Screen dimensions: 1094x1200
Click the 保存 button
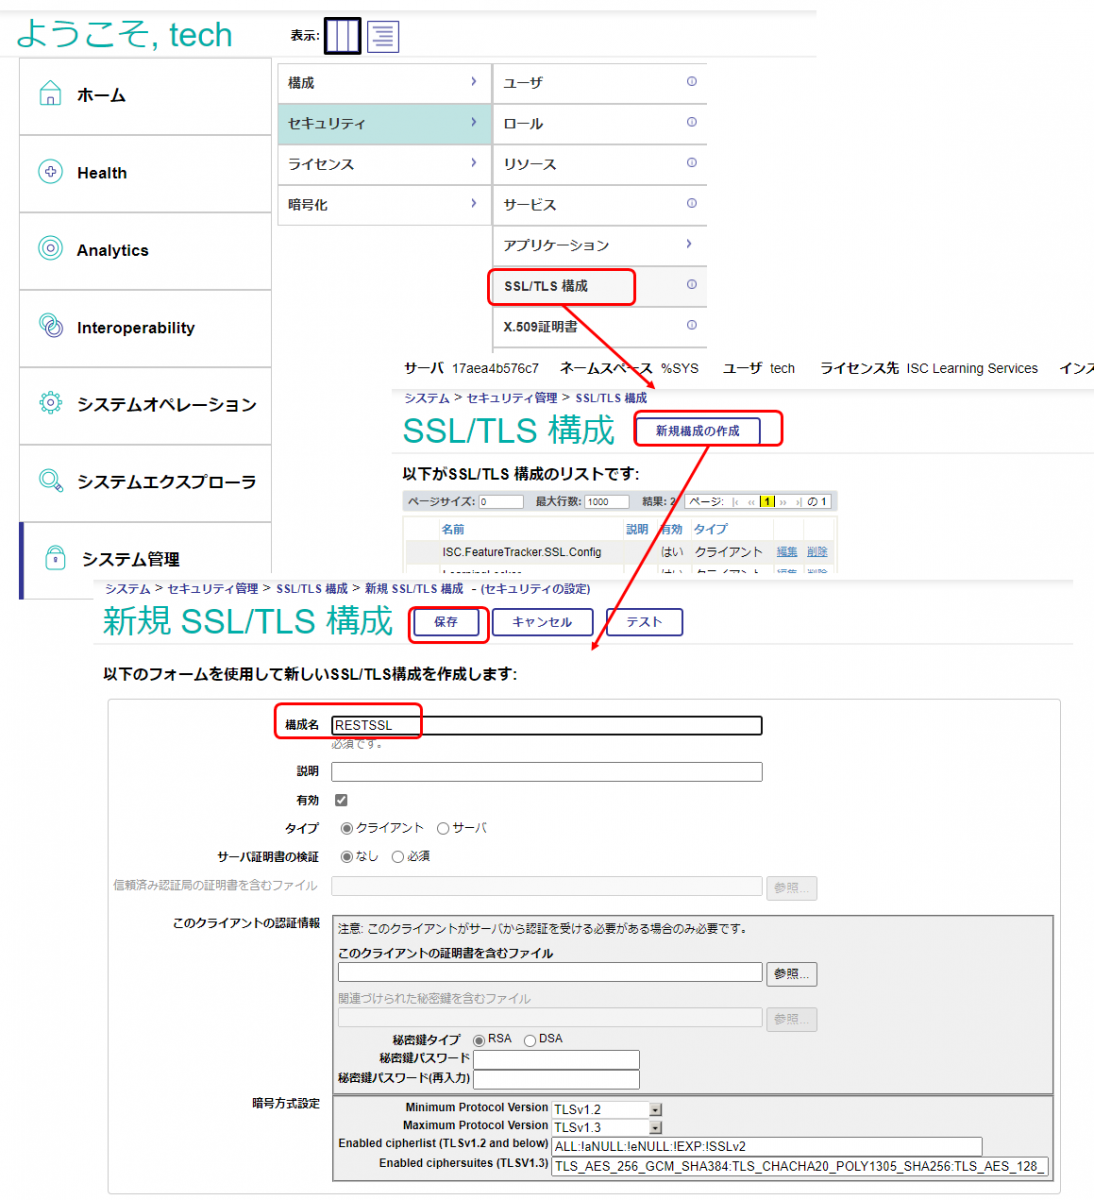pos(446,622)
